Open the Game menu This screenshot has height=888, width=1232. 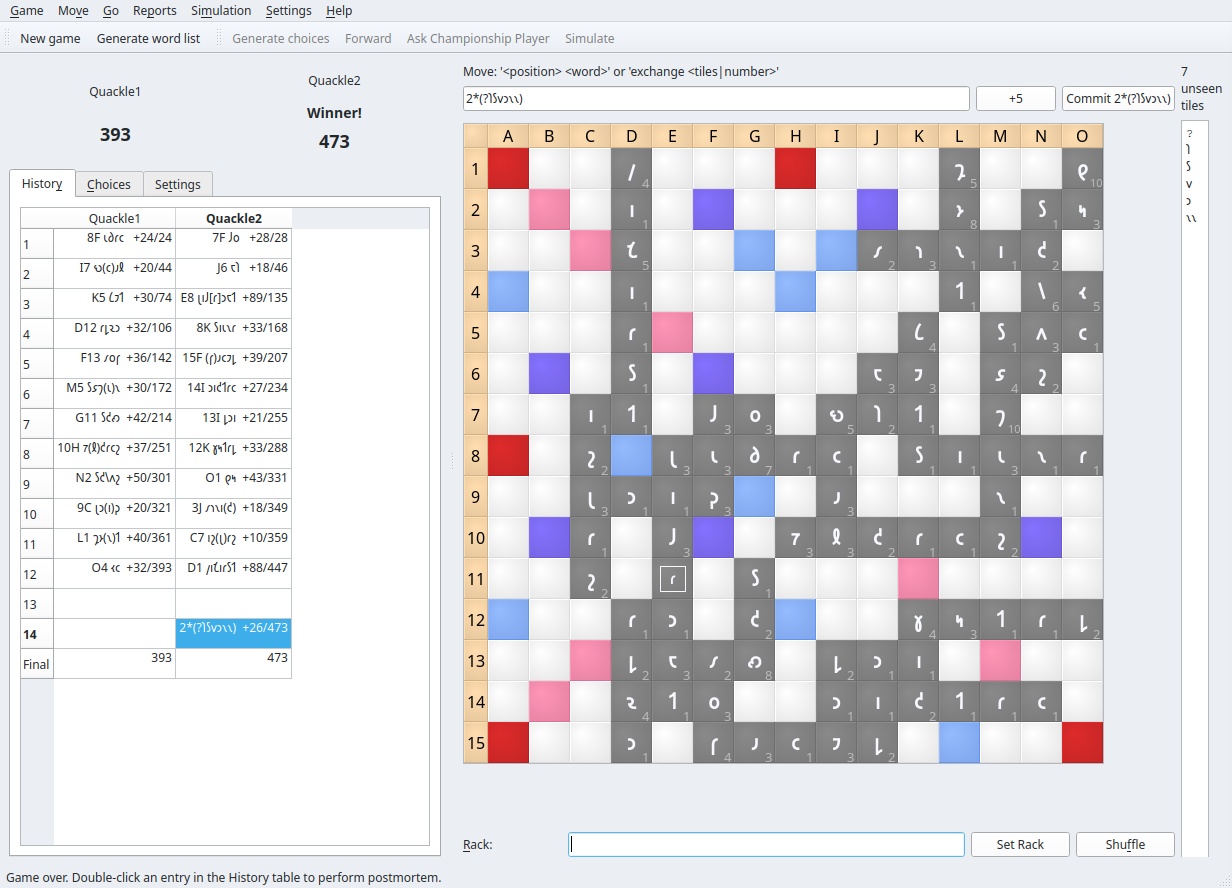pos(27,11)
